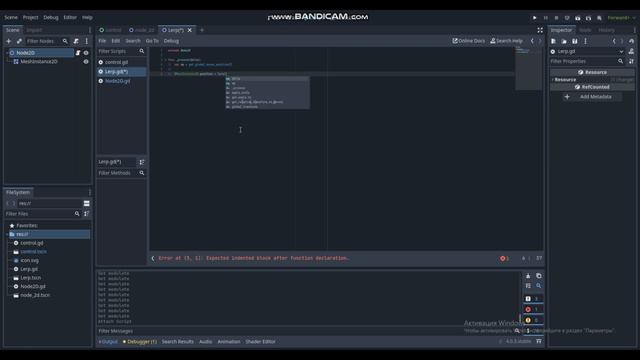Viewport: 640px width, 360px height.
Task: Open Search Results bottom panel
Action: [178, 342]
